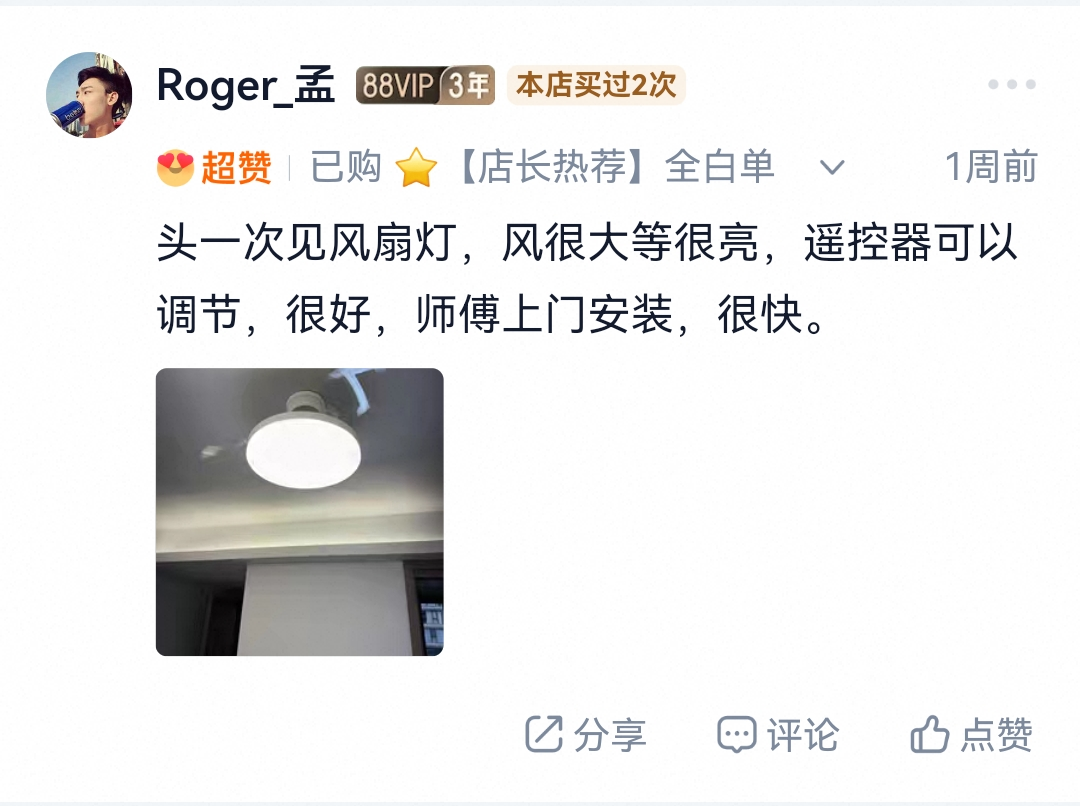The height and width of the screenshot is (806, 1080).
Task: Open Roger_孟's profile avatar
Action: coord(89,94)
